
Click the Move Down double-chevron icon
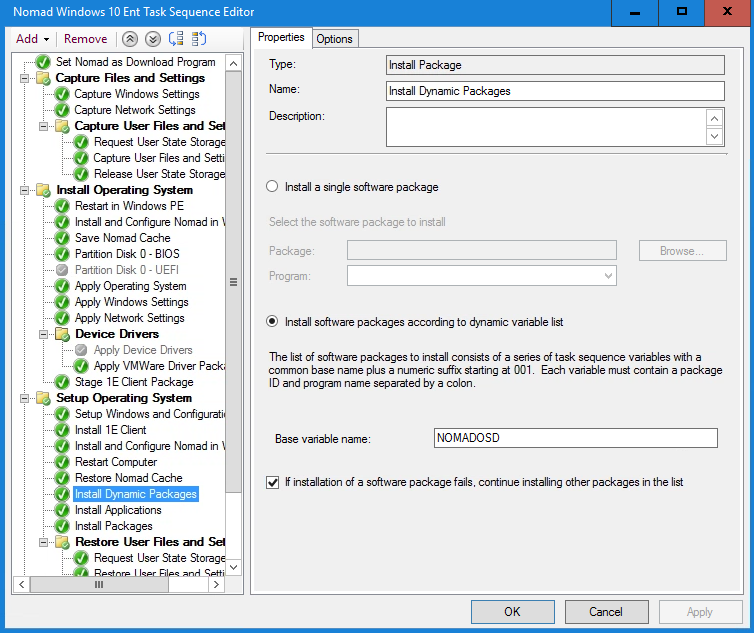152,39
